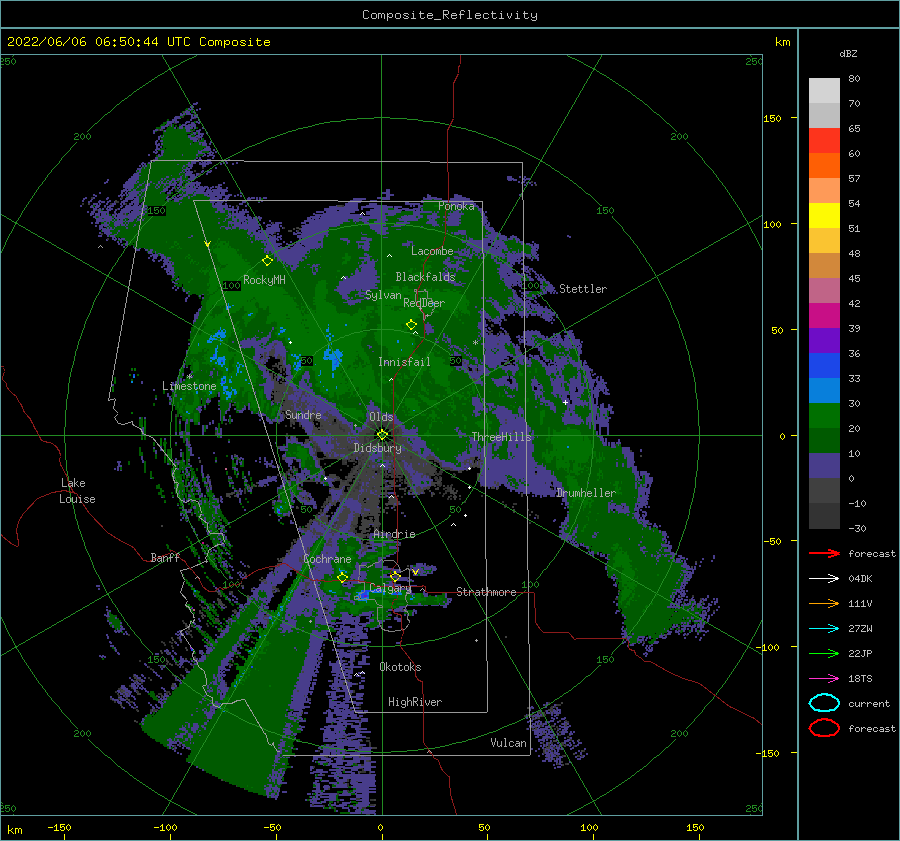
Task: Click the dBZ legend heading
Action: click(x=848, y=53)
